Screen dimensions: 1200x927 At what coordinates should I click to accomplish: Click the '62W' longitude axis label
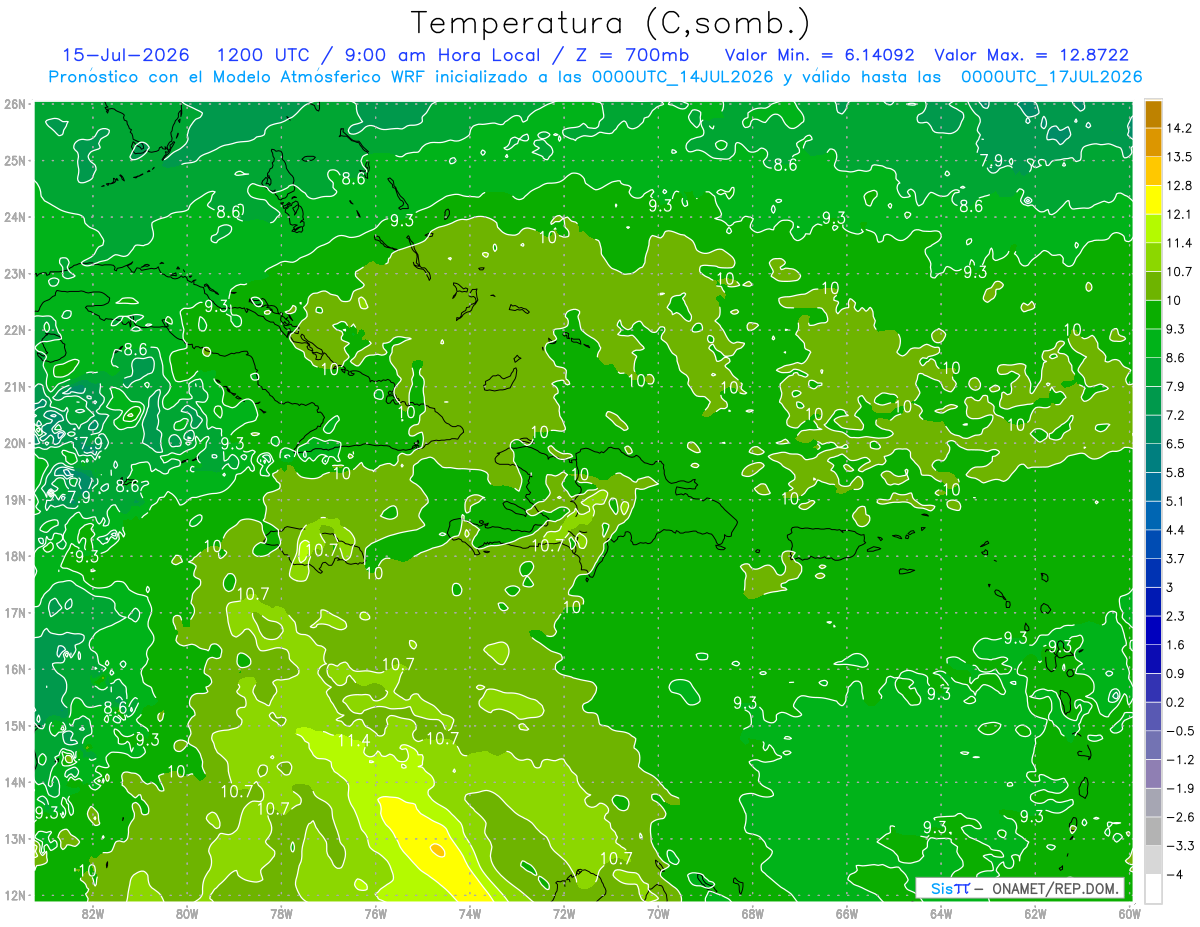[1035, 913]
